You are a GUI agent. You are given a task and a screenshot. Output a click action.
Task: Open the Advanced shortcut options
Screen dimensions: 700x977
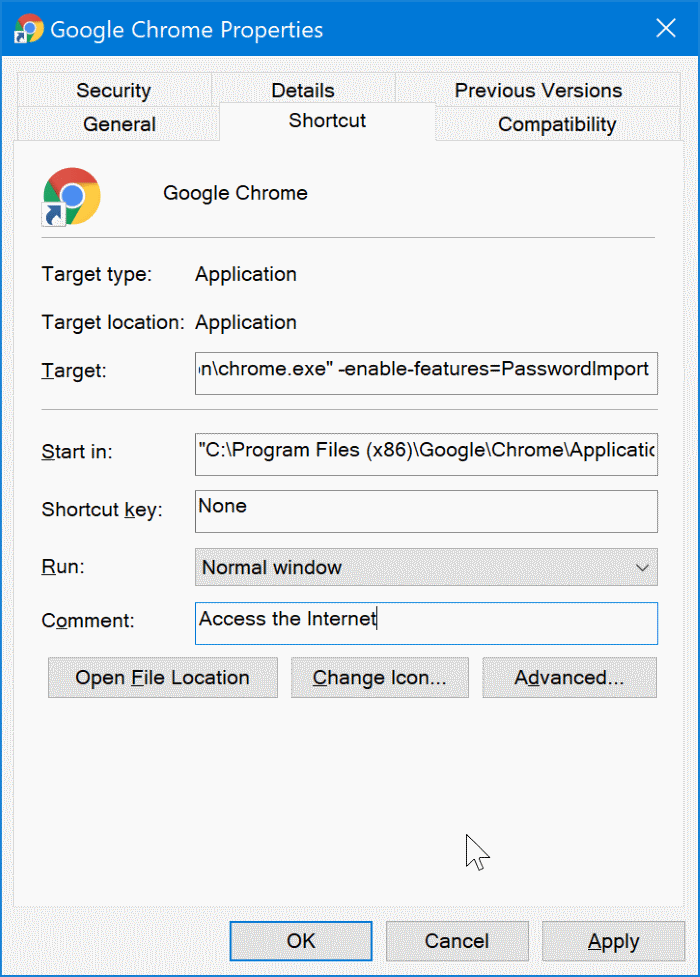[x=569, y=678]
